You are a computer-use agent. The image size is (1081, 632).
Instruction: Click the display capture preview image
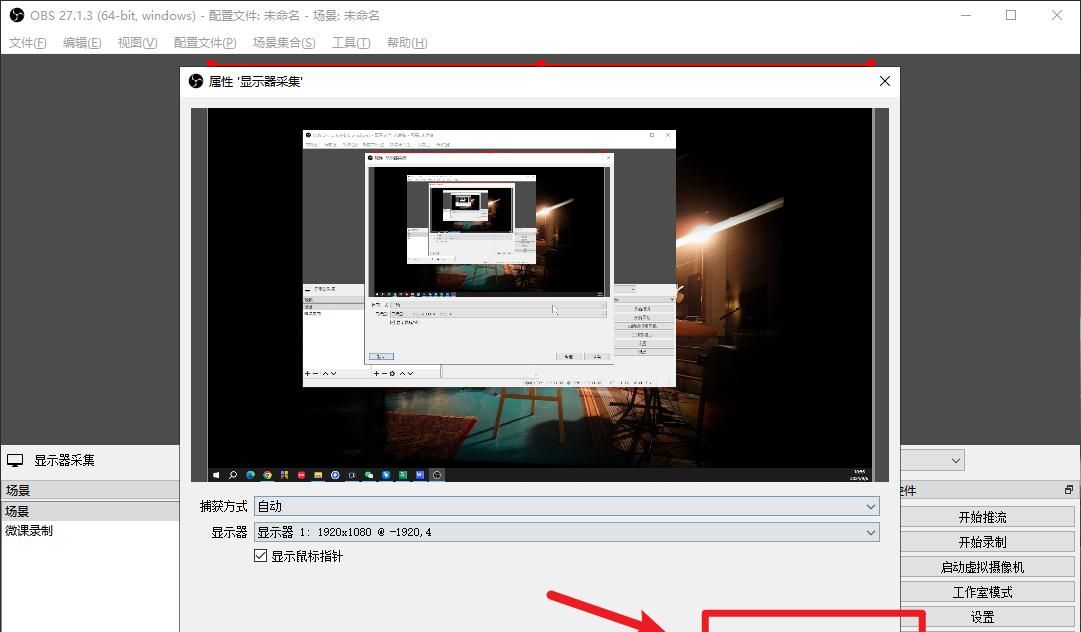click(x=540, y=294)
